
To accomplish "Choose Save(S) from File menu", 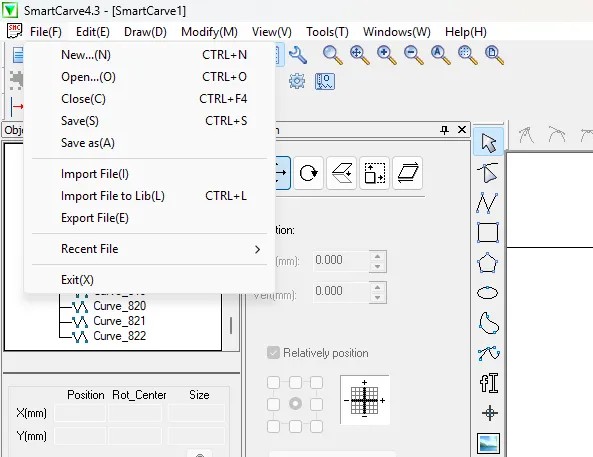I will click(x=149, y=121).
